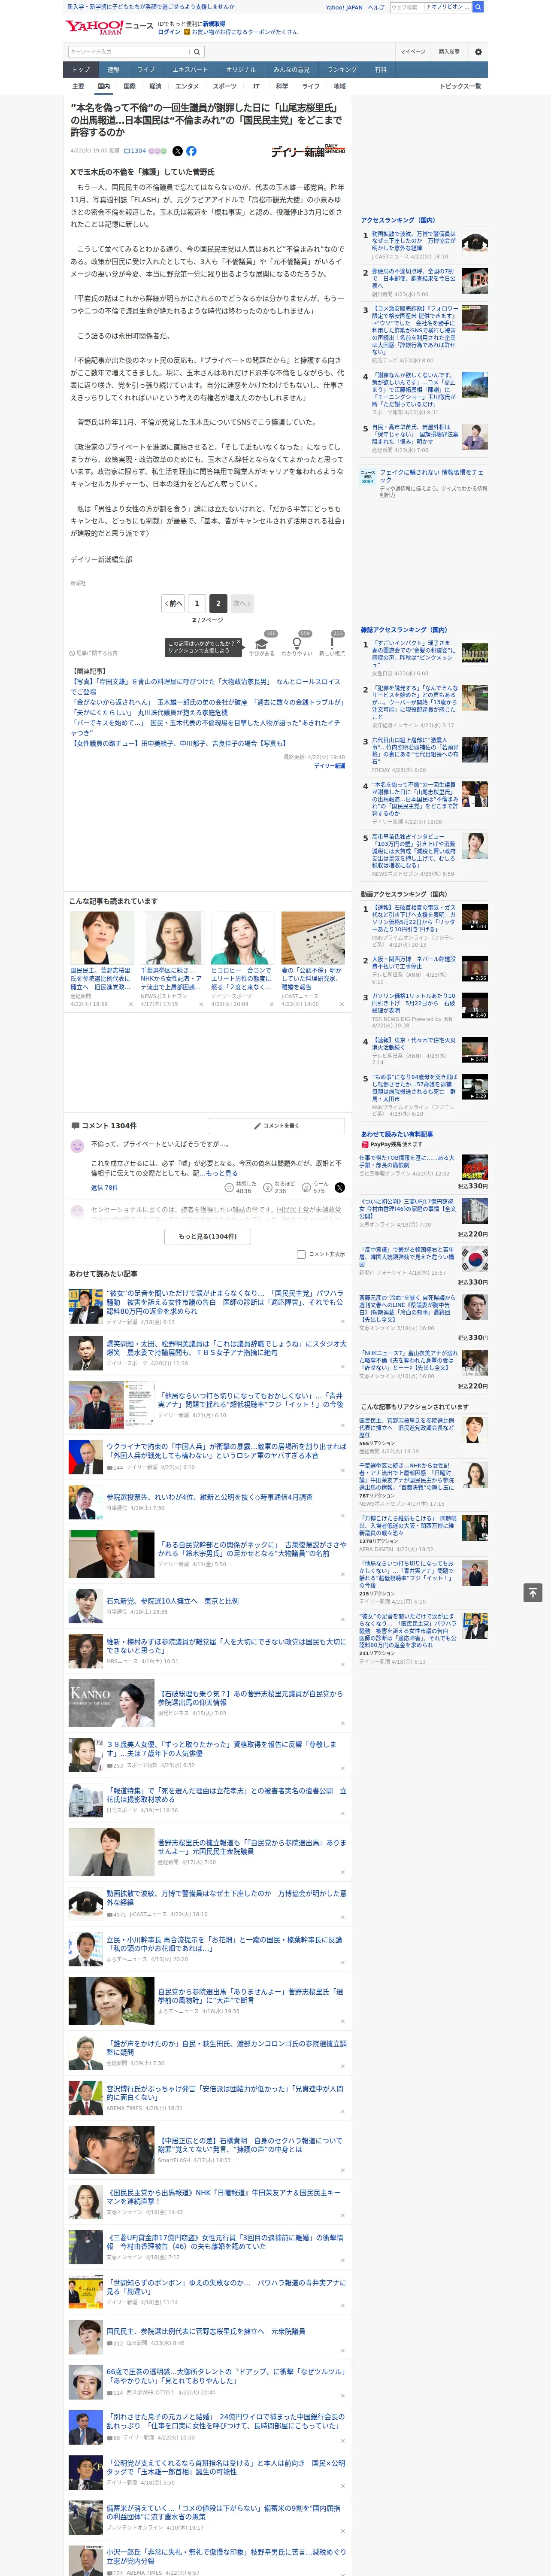This screenshot has height=2576, width=551.
Task: Open the settings gear icon
Action: coord(478,52)
